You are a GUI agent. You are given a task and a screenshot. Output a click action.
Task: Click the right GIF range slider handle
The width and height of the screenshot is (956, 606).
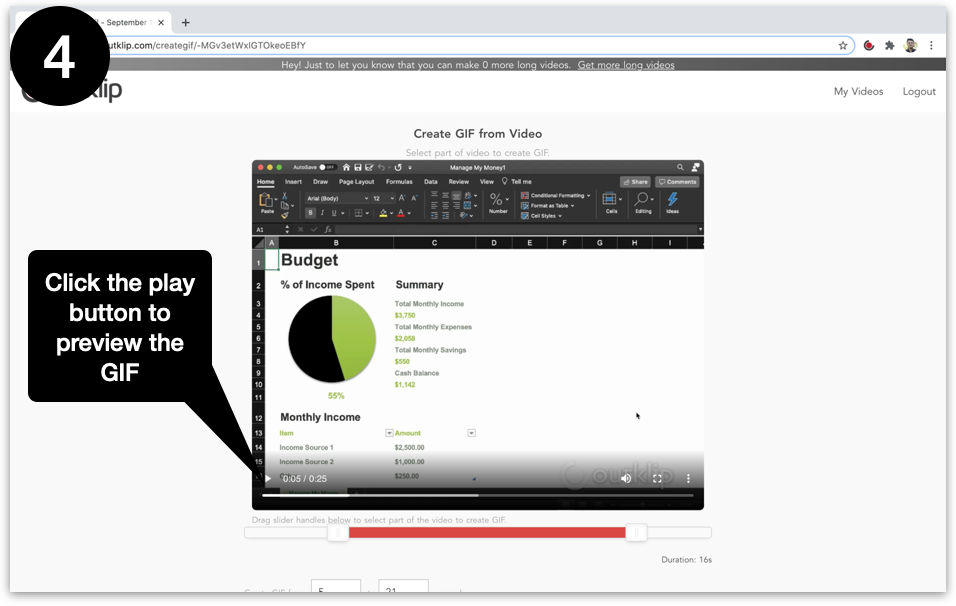pyautogui.click(x=636, y=532)
